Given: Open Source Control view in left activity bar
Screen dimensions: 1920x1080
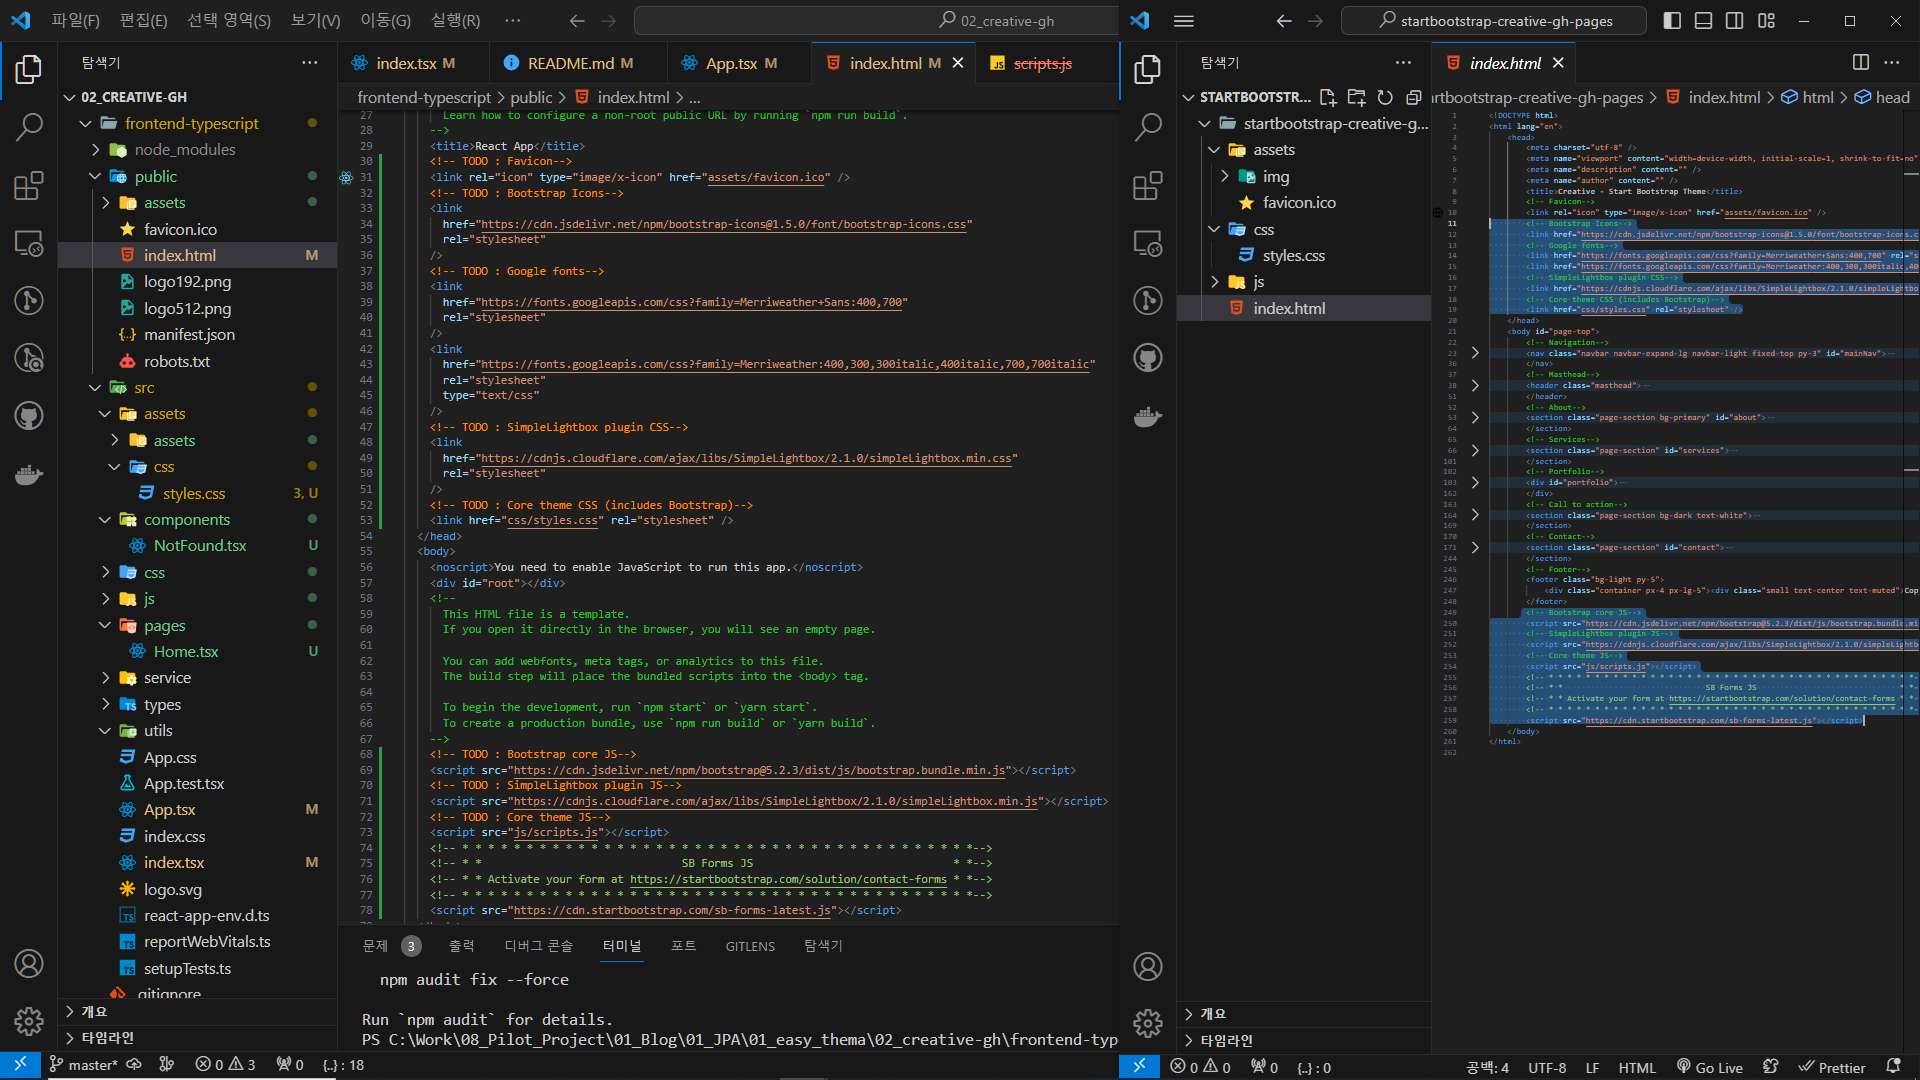Looking at the screenshot, I should click(29, 300).
